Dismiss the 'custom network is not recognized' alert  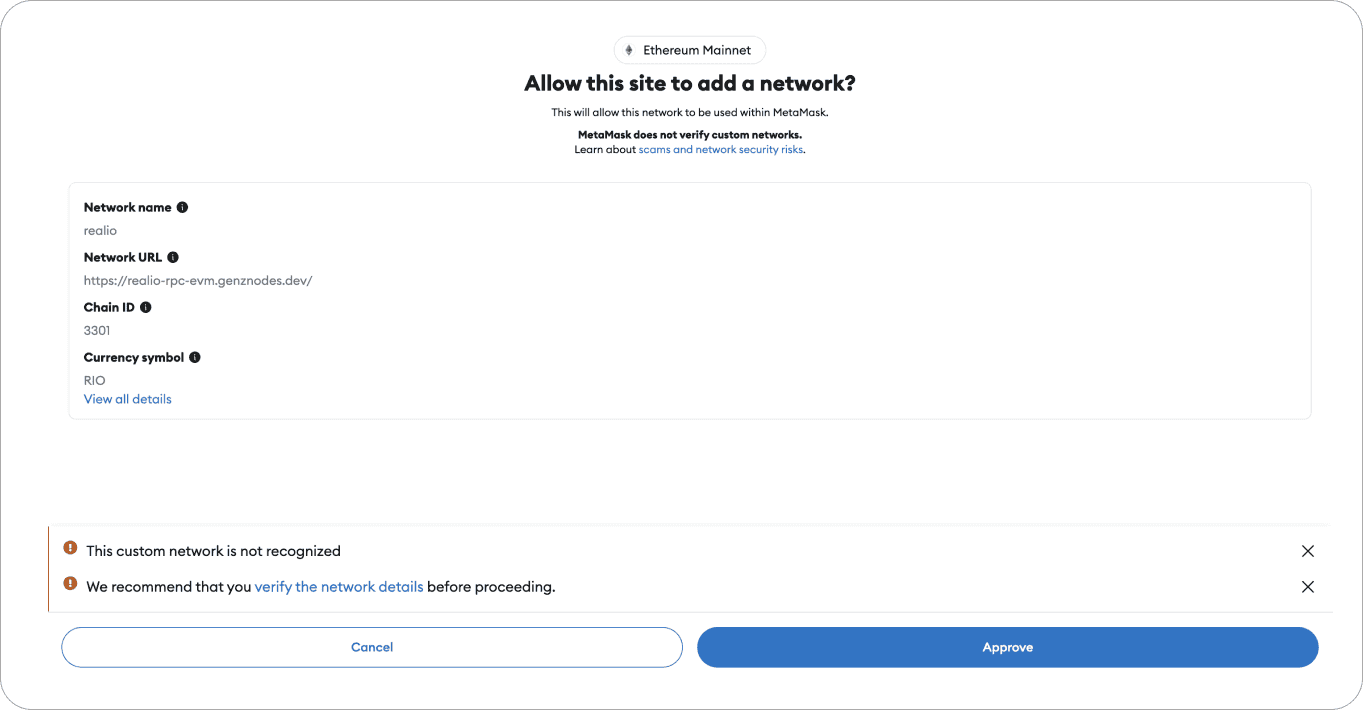1307,551
